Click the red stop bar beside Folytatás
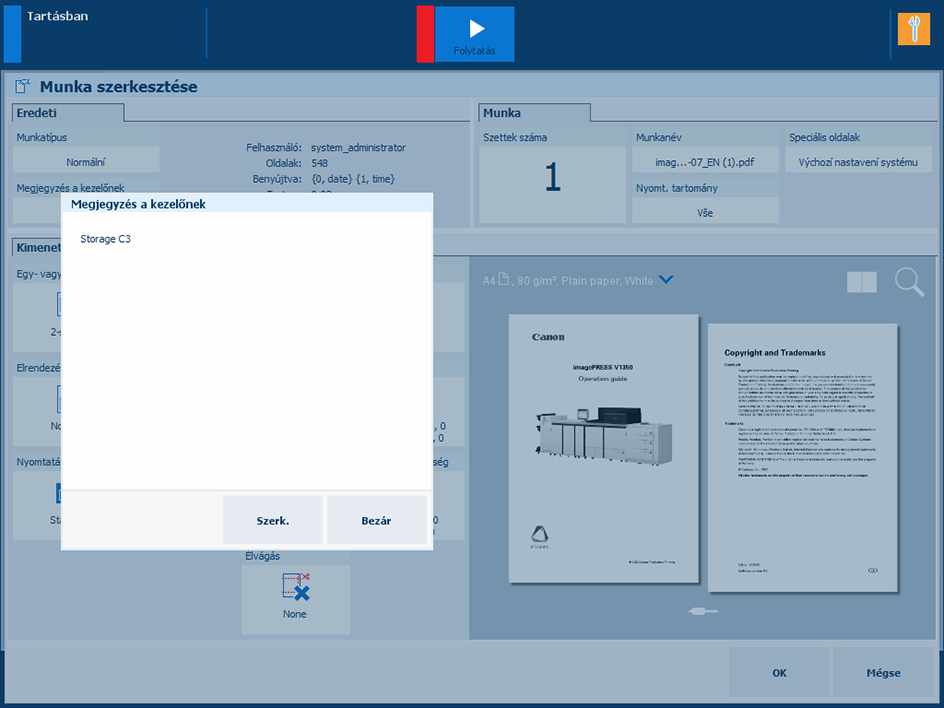This screenshot has width=944, height=708. point(425,34)
